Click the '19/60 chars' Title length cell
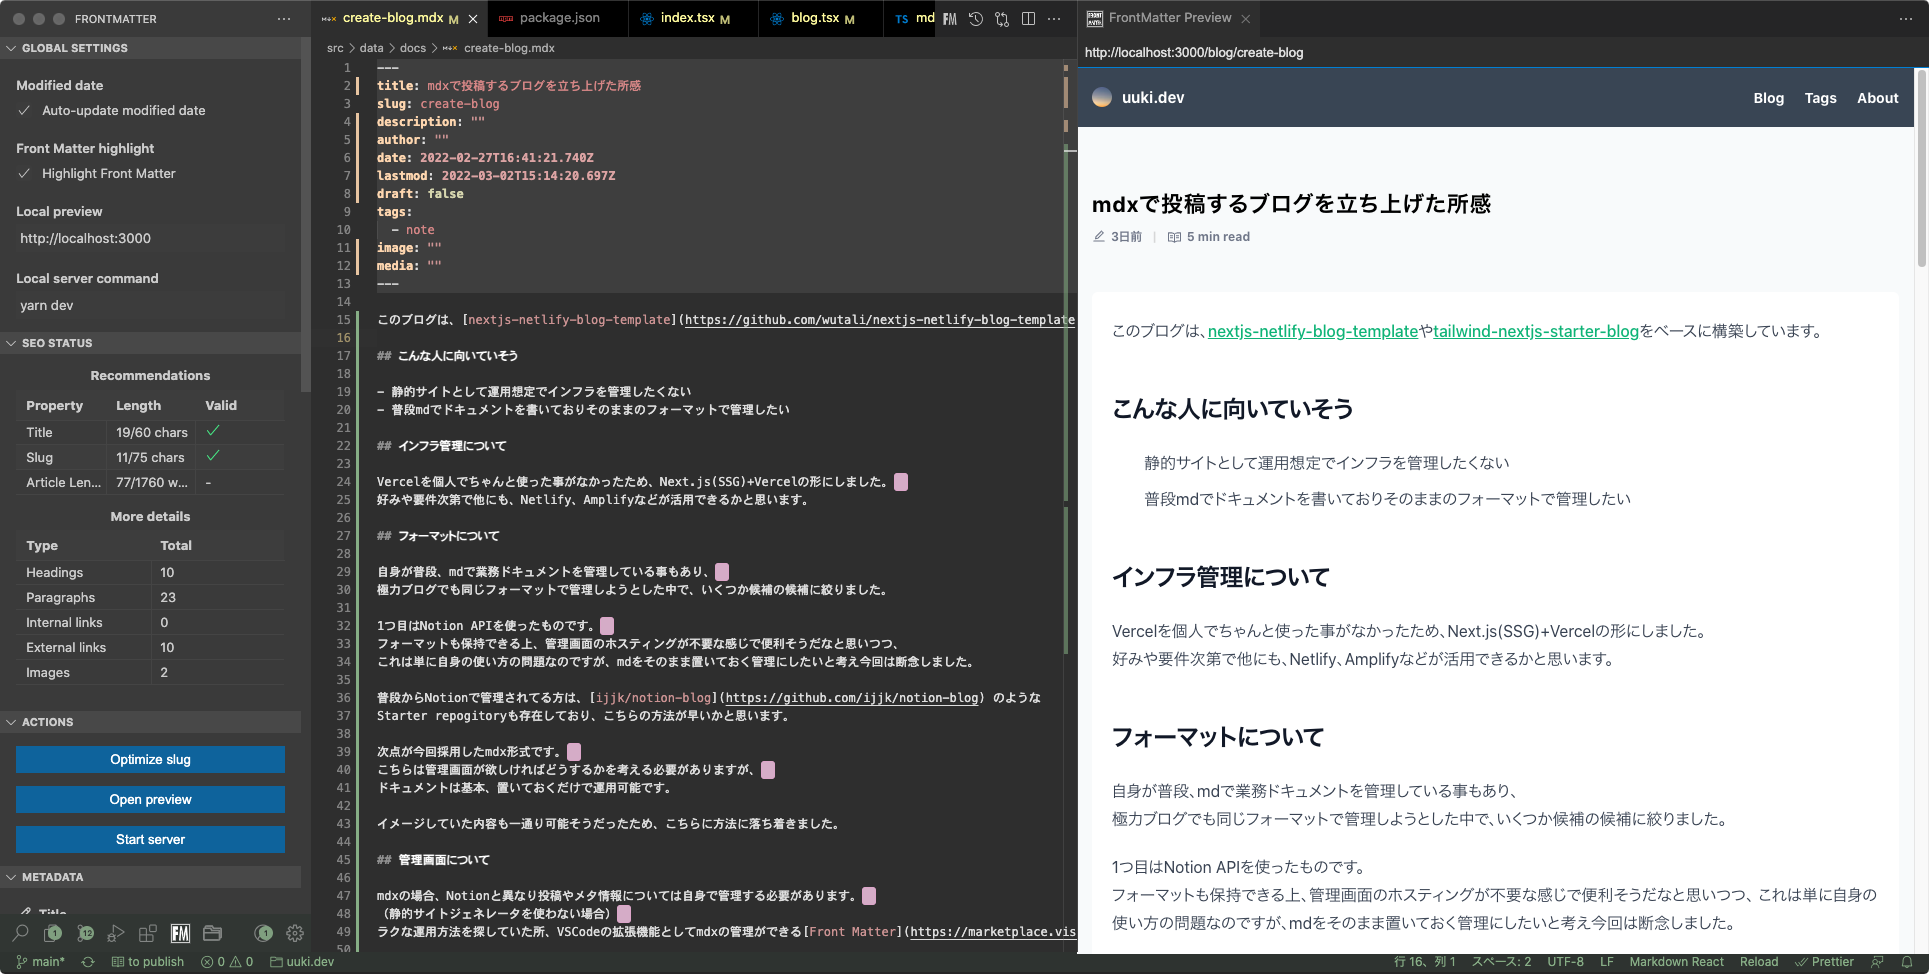The image size is (1929, 974). pyautogui.click(x=151, y=432)
